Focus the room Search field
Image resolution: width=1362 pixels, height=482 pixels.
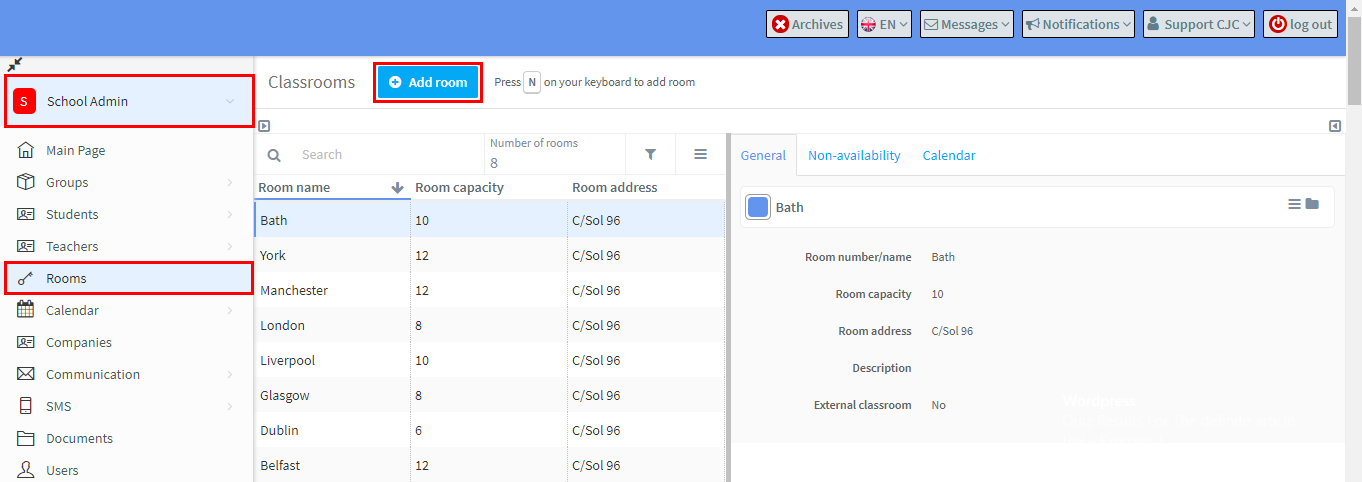pyautogui.click(x=388, y=154)
